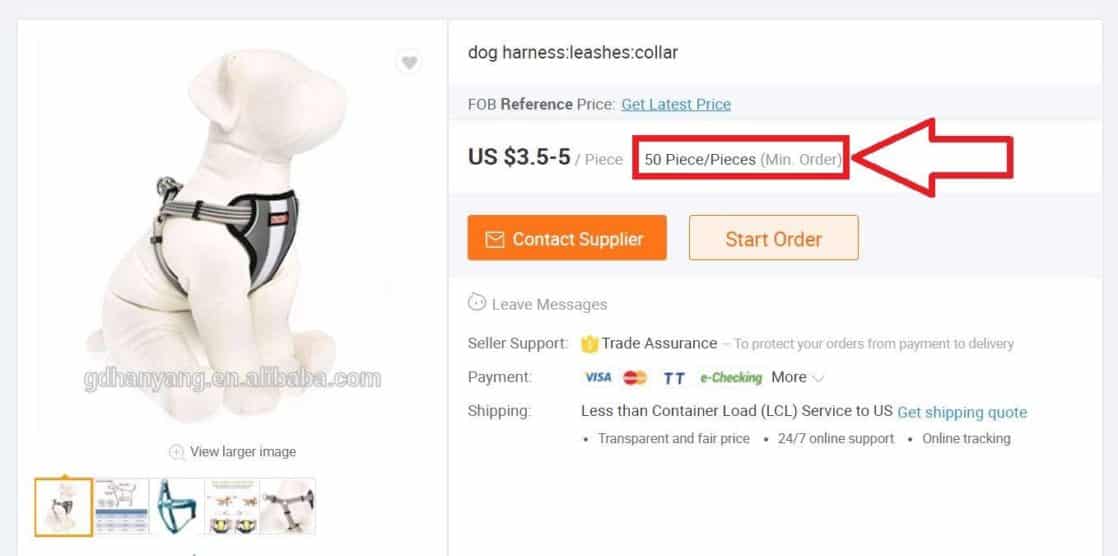
Task: Click the e-Checking payment logo
Action: click(x=731, y=378)
